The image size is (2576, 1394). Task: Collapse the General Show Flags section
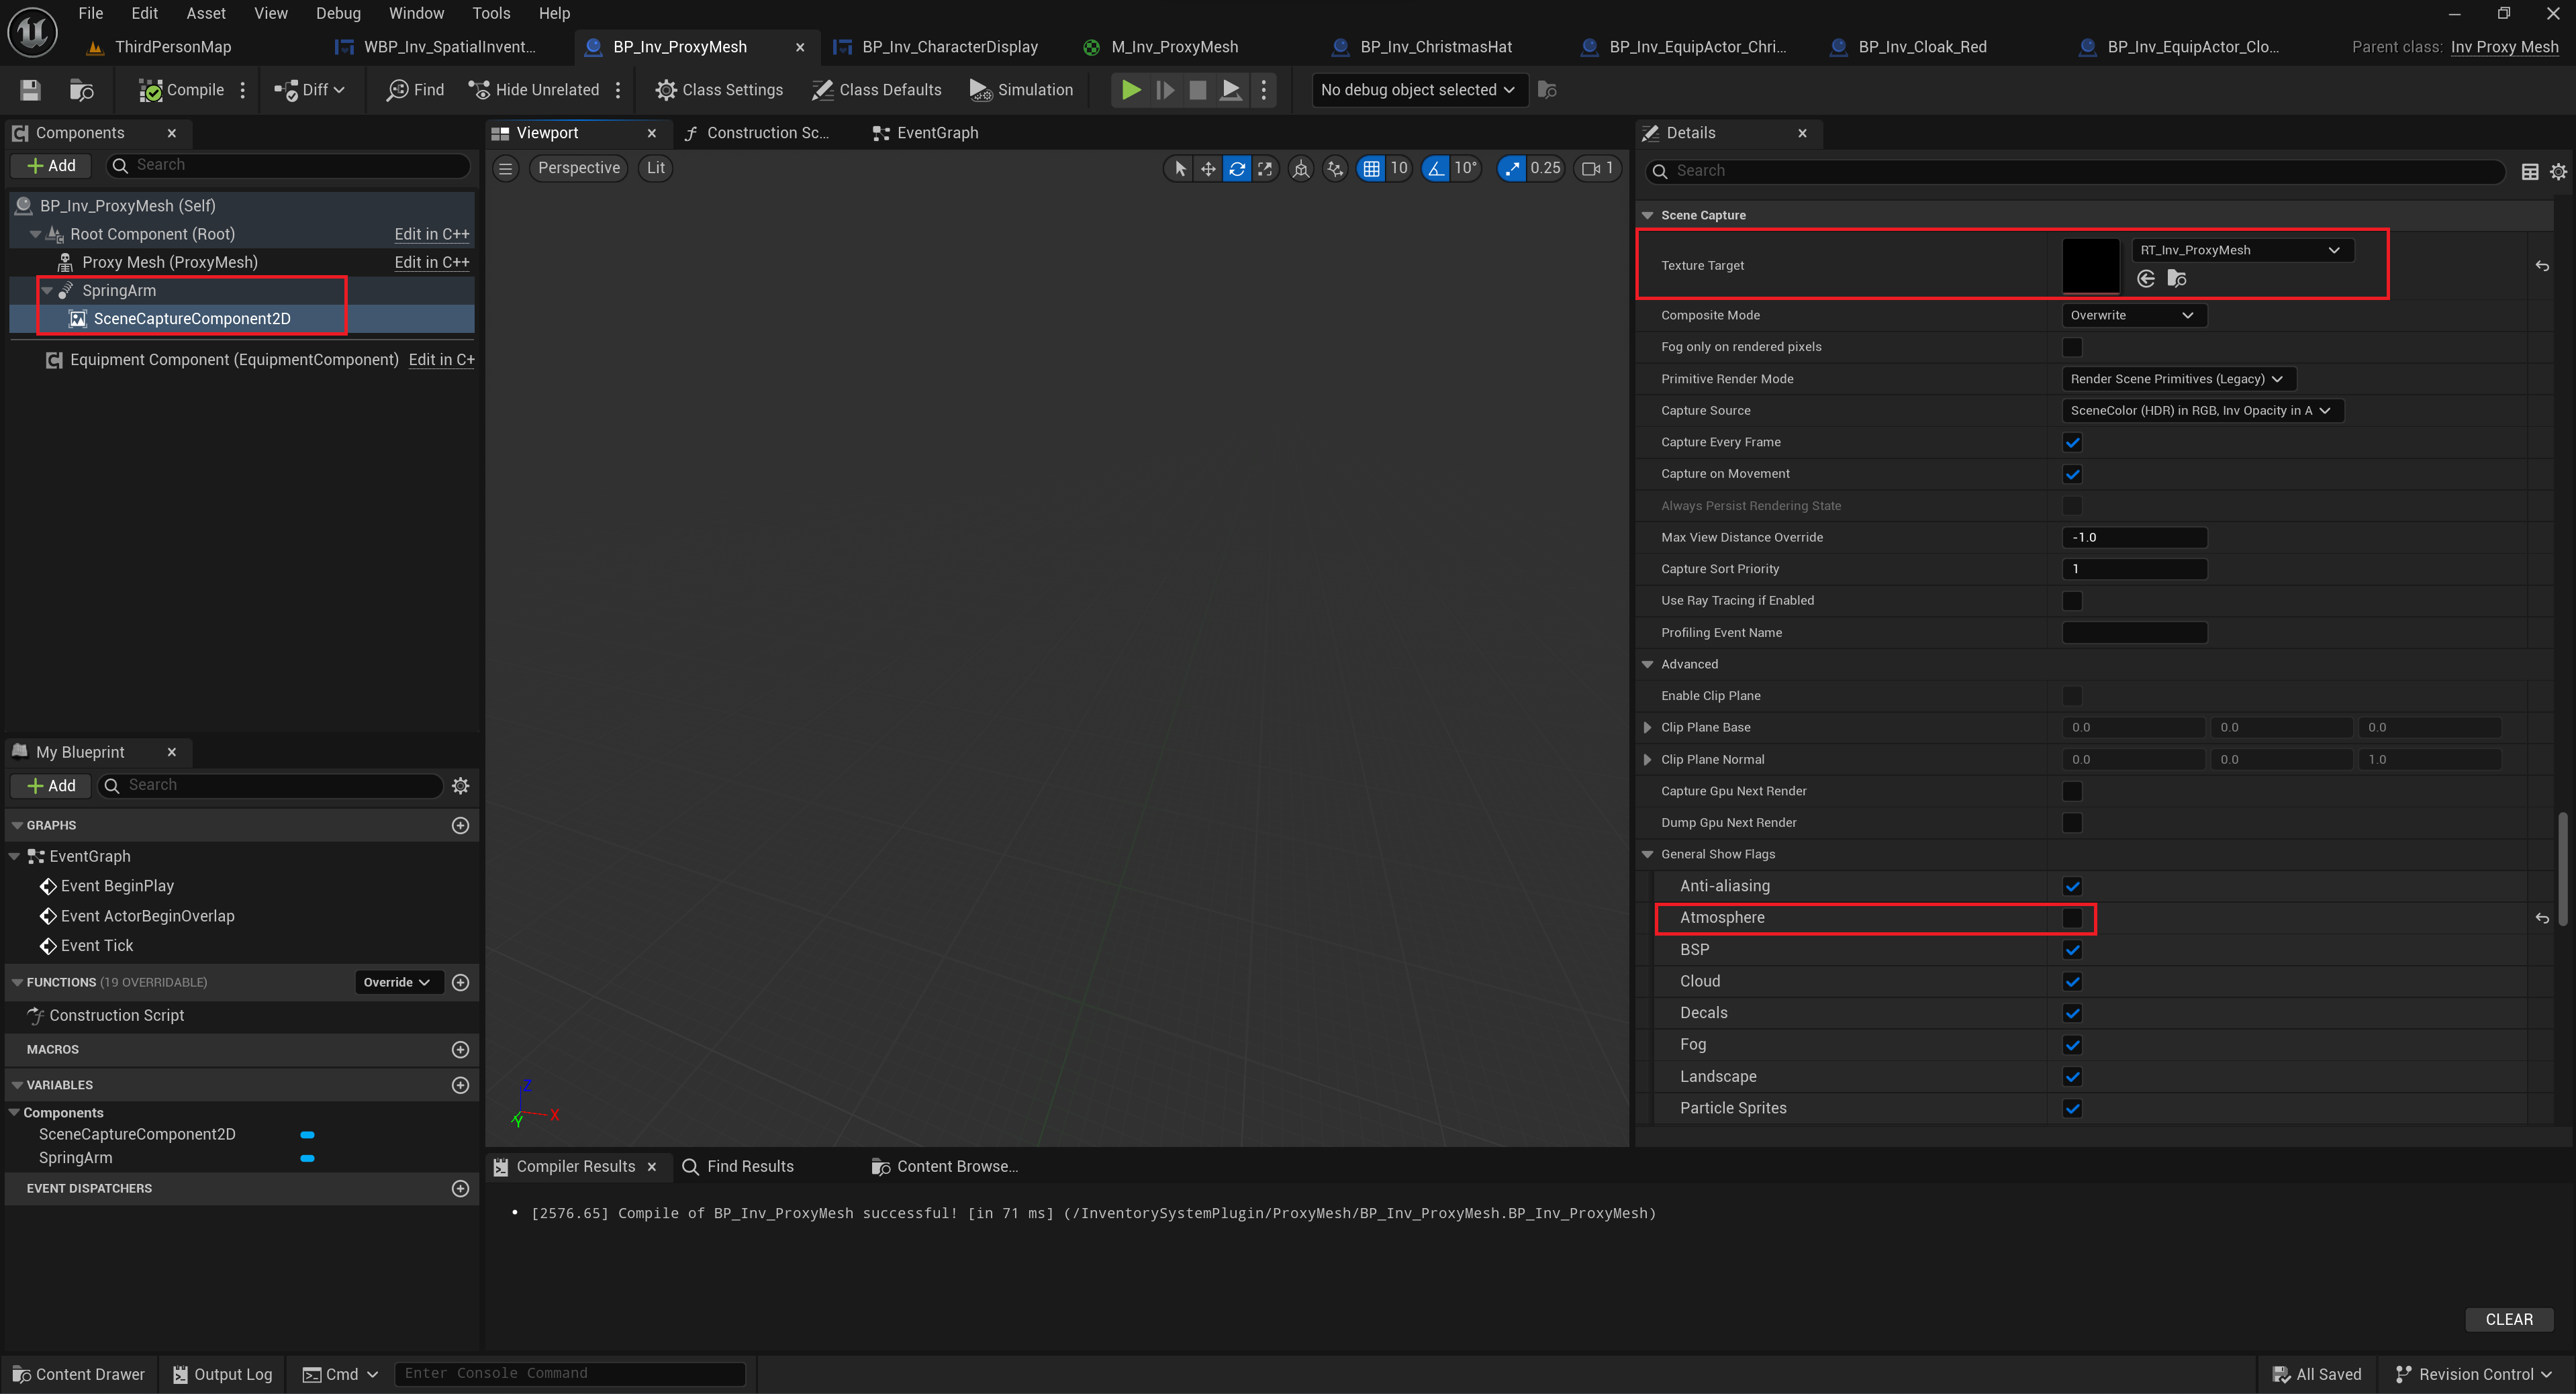[1648, 854]
